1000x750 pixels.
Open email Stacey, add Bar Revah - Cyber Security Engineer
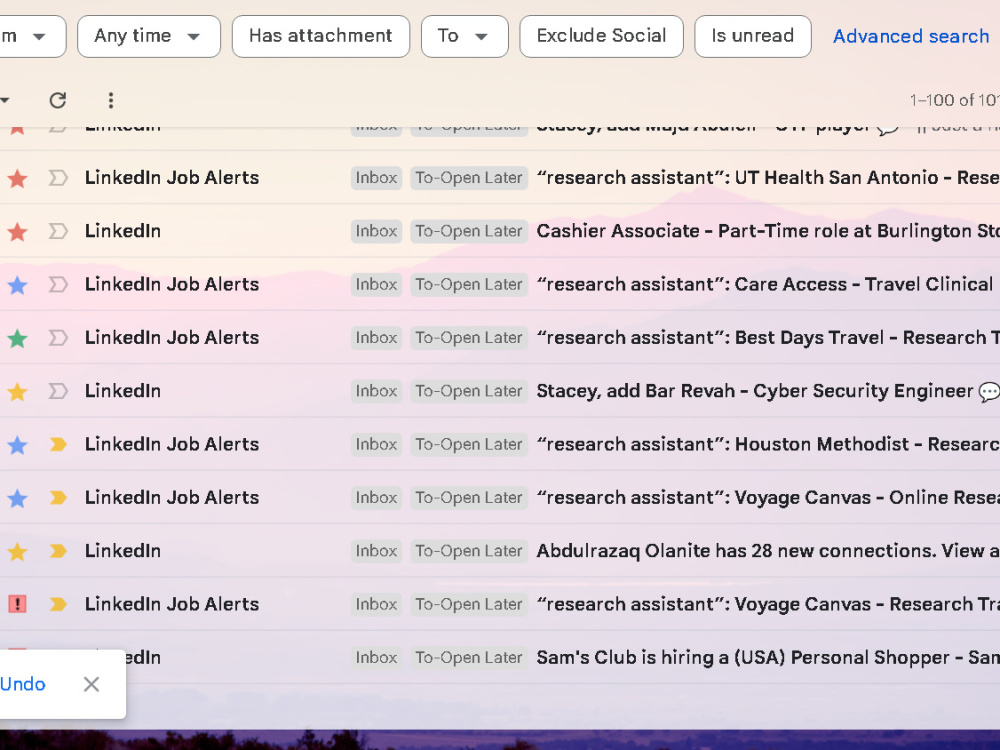[755, 391]
